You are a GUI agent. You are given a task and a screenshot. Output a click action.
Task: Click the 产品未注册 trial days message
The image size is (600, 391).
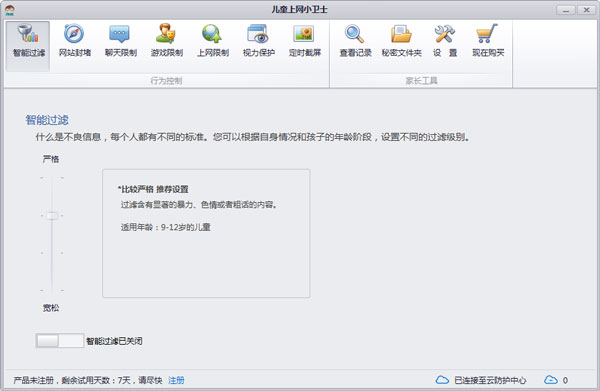pos(88,380)
